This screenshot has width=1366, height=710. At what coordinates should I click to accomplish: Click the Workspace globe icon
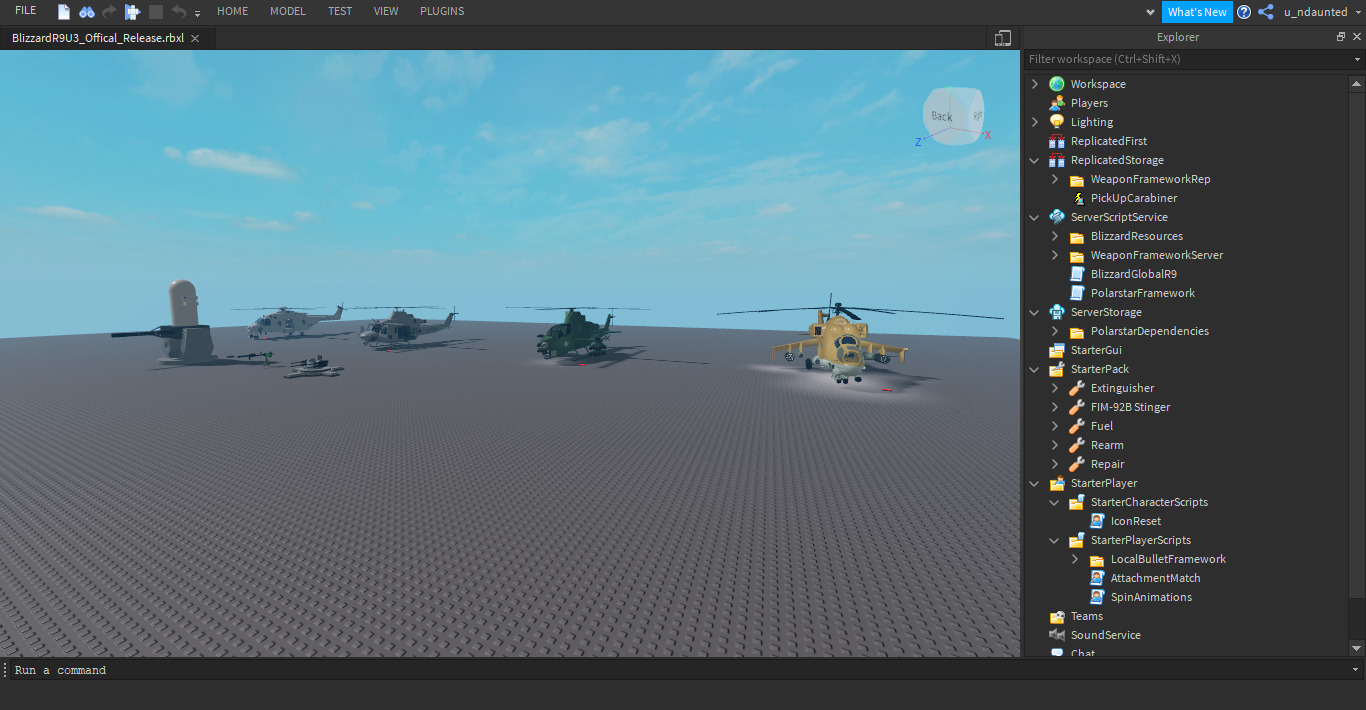pyautogui.click(x=1057, y=84)
